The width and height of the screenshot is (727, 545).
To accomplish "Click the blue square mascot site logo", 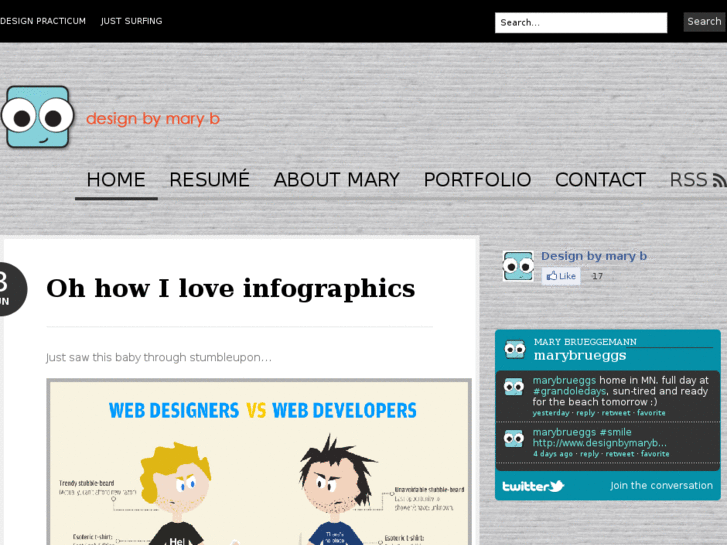I will [x=37, y=117].
